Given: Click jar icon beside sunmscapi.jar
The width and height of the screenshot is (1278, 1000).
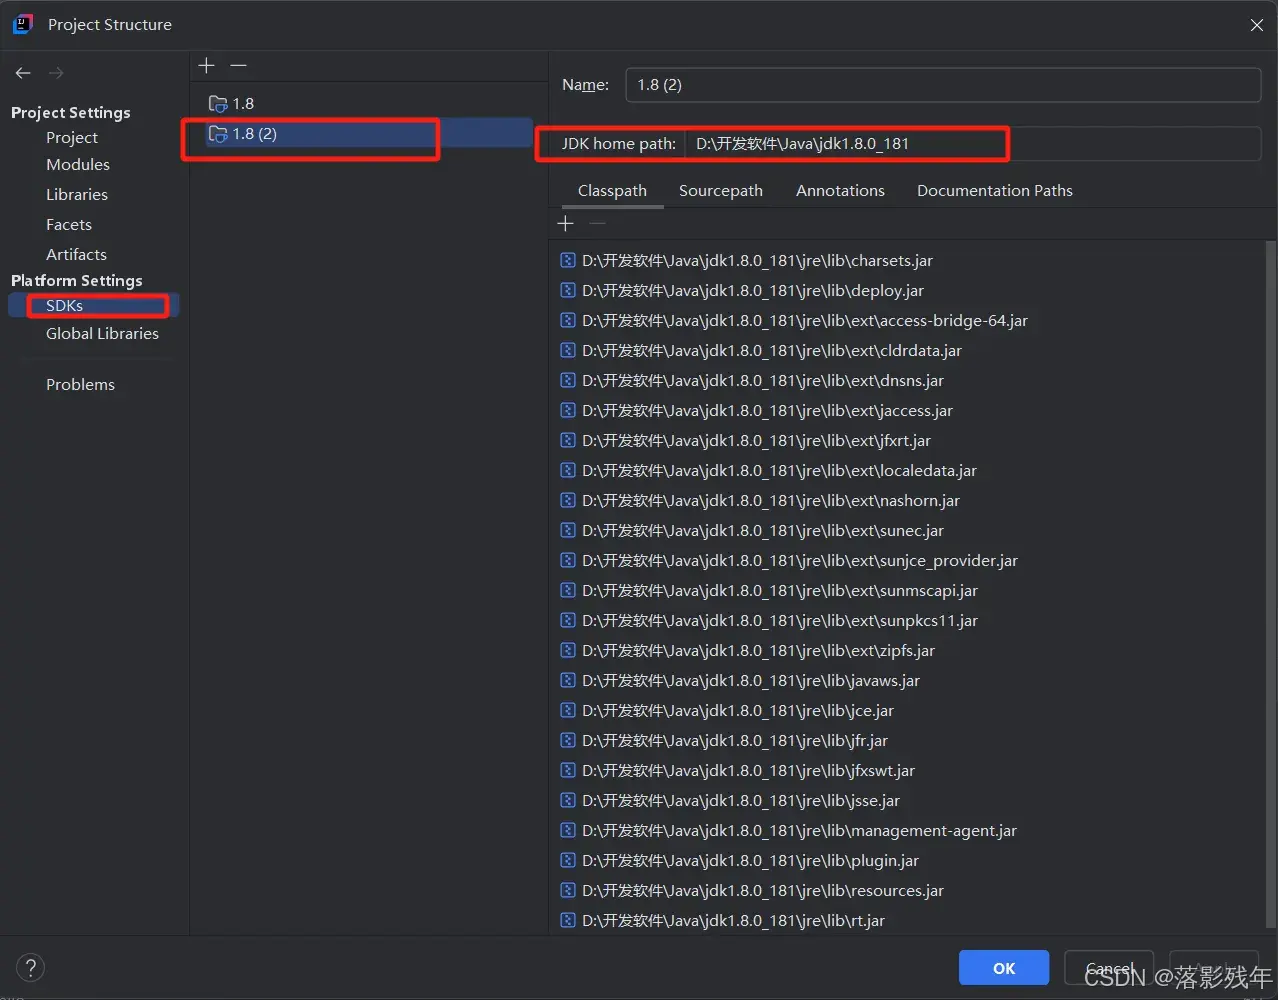Looking at the screenshot, I should pyautogui.click(x=567, y=591).
